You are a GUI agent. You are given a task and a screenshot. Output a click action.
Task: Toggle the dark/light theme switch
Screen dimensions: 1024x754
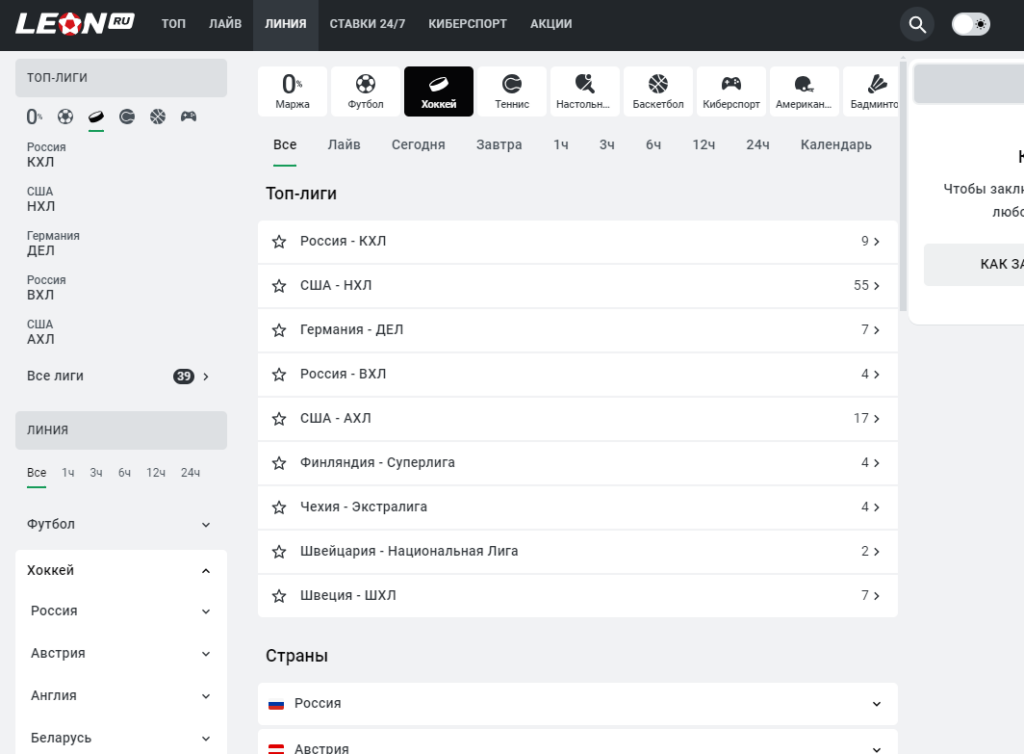point(970,25)
